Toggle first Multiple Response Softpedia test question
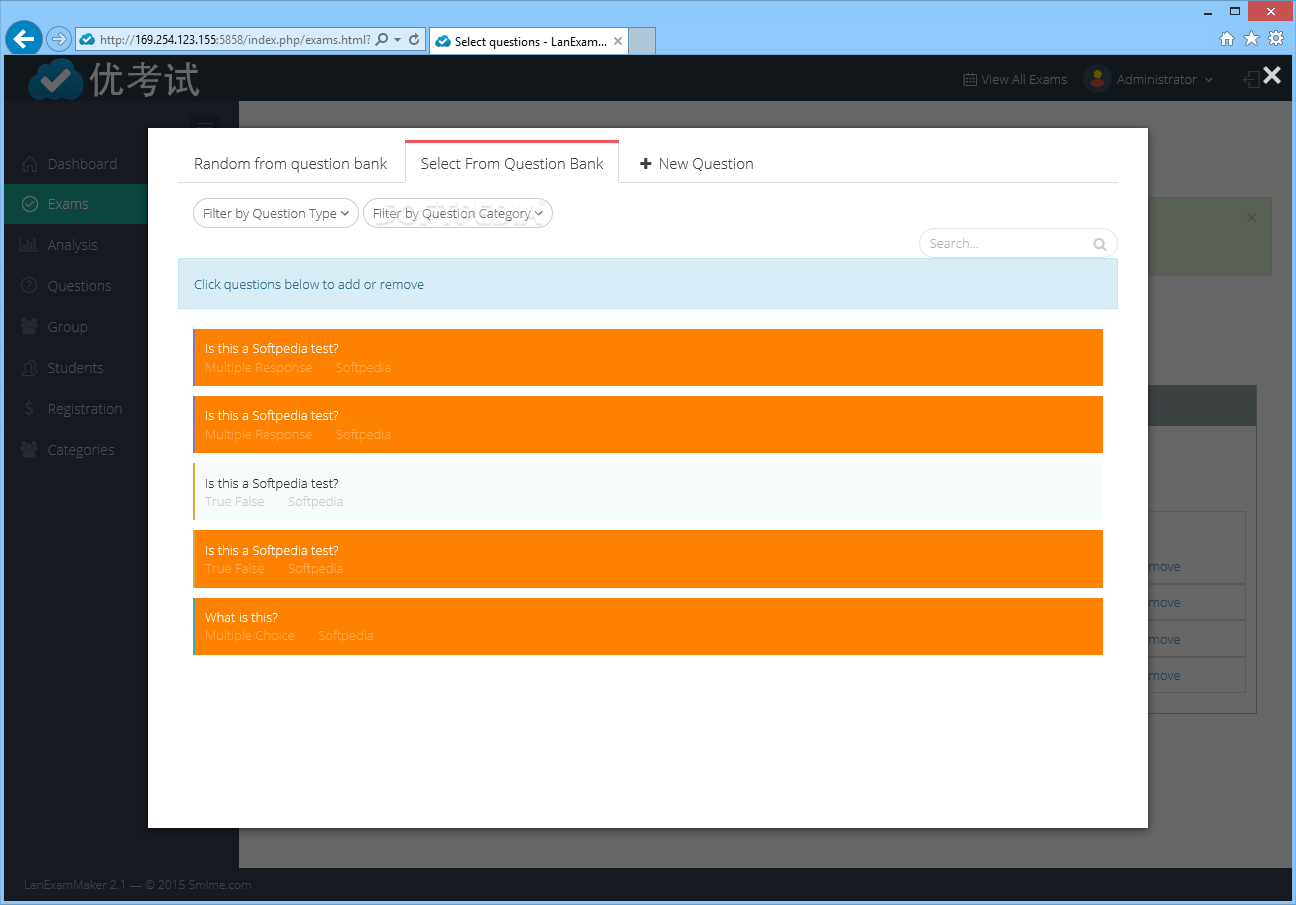Viewport: 1296px width, 905px height. [x=648, y=357]
